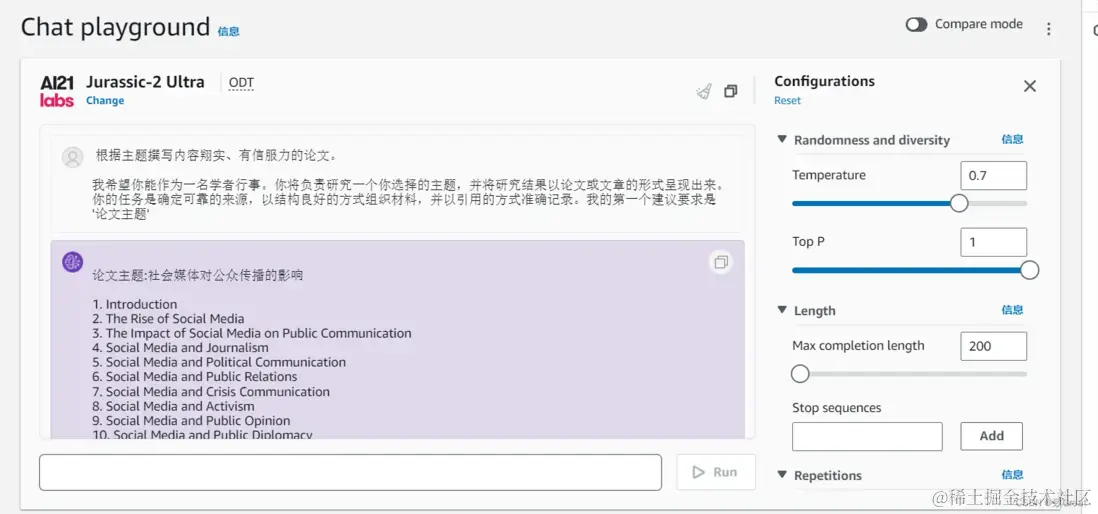Screen dimensions: 1098x514
Task: Close the Configurations panel
Action: [1029, 86]
